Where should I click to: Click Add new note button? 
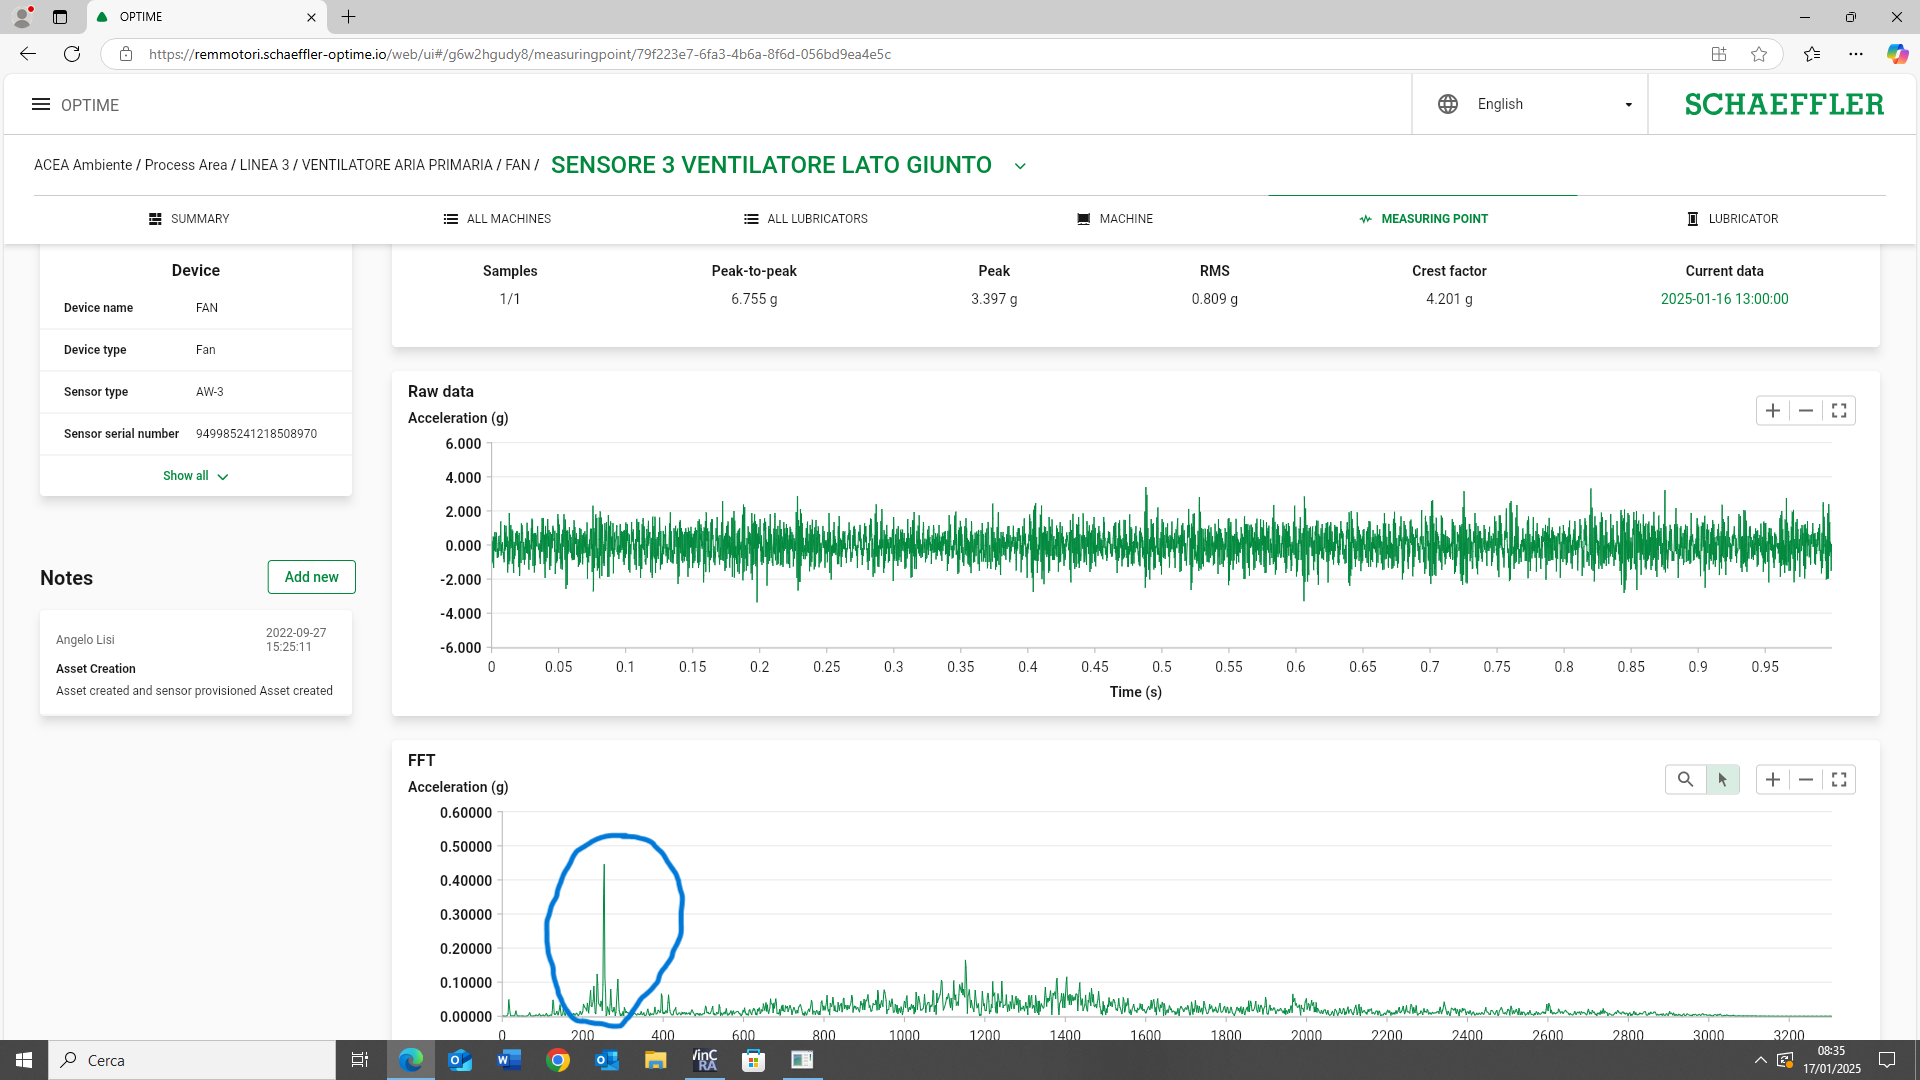[311, 577]
